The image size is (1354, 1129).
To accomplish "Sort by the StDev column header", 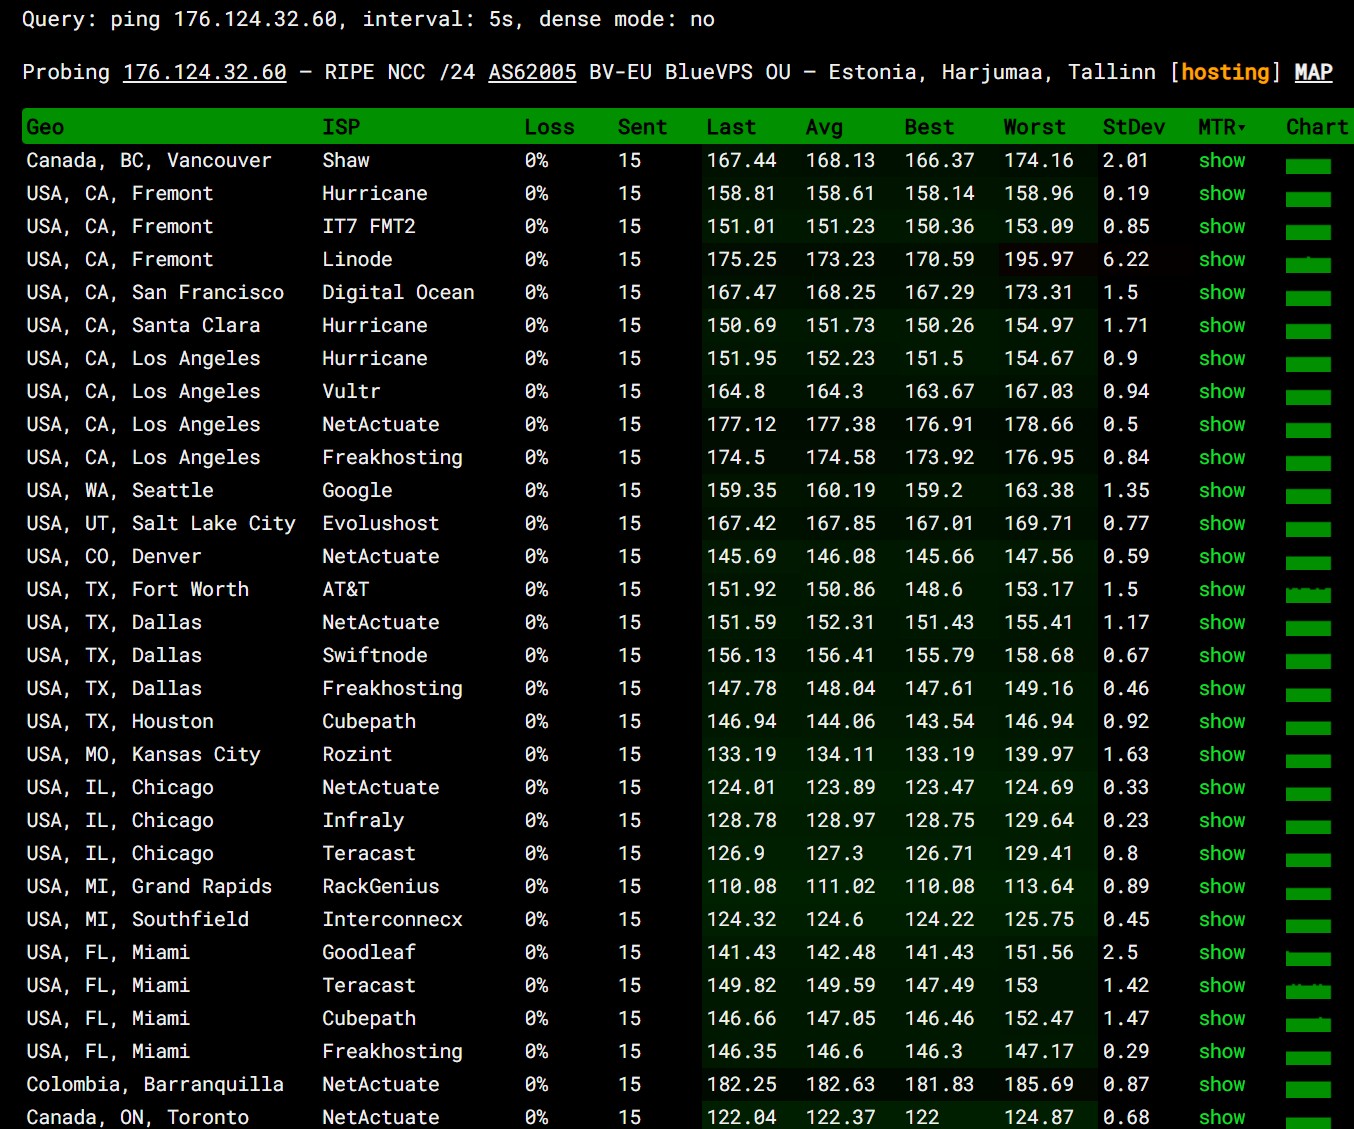I will tap(1133, 127).
